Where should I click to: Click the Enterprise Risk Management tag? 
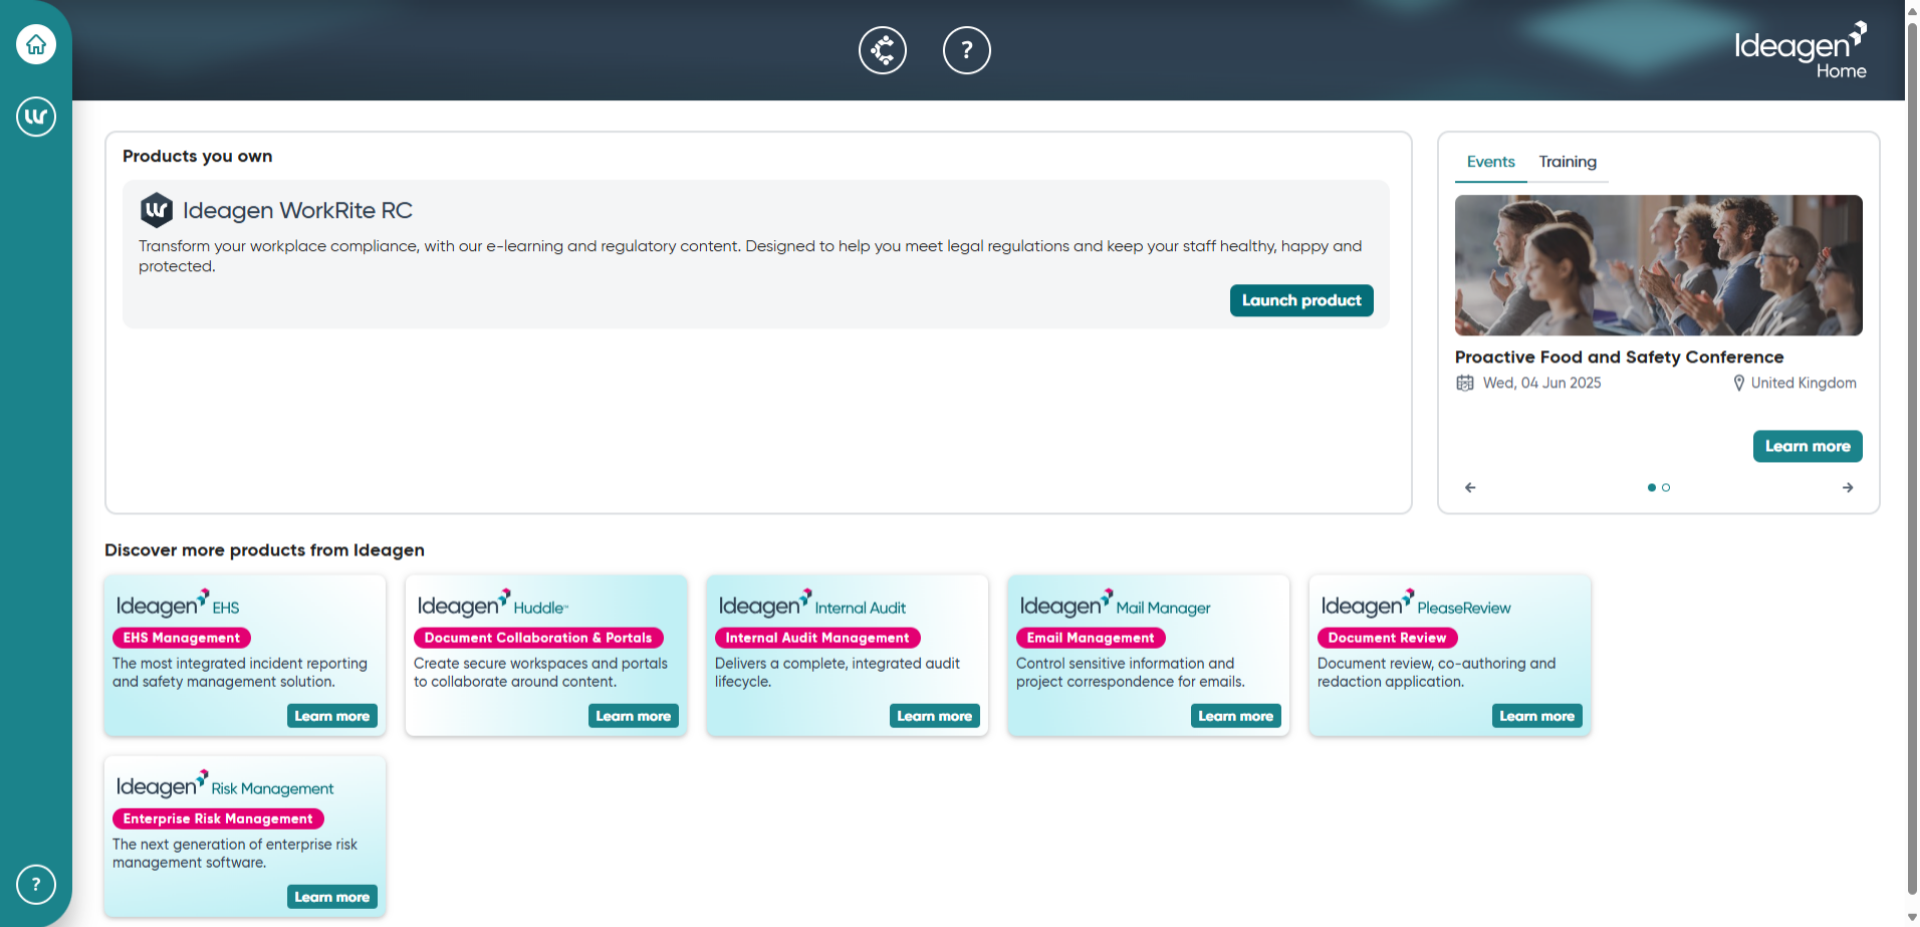click(x=218, y=819)
